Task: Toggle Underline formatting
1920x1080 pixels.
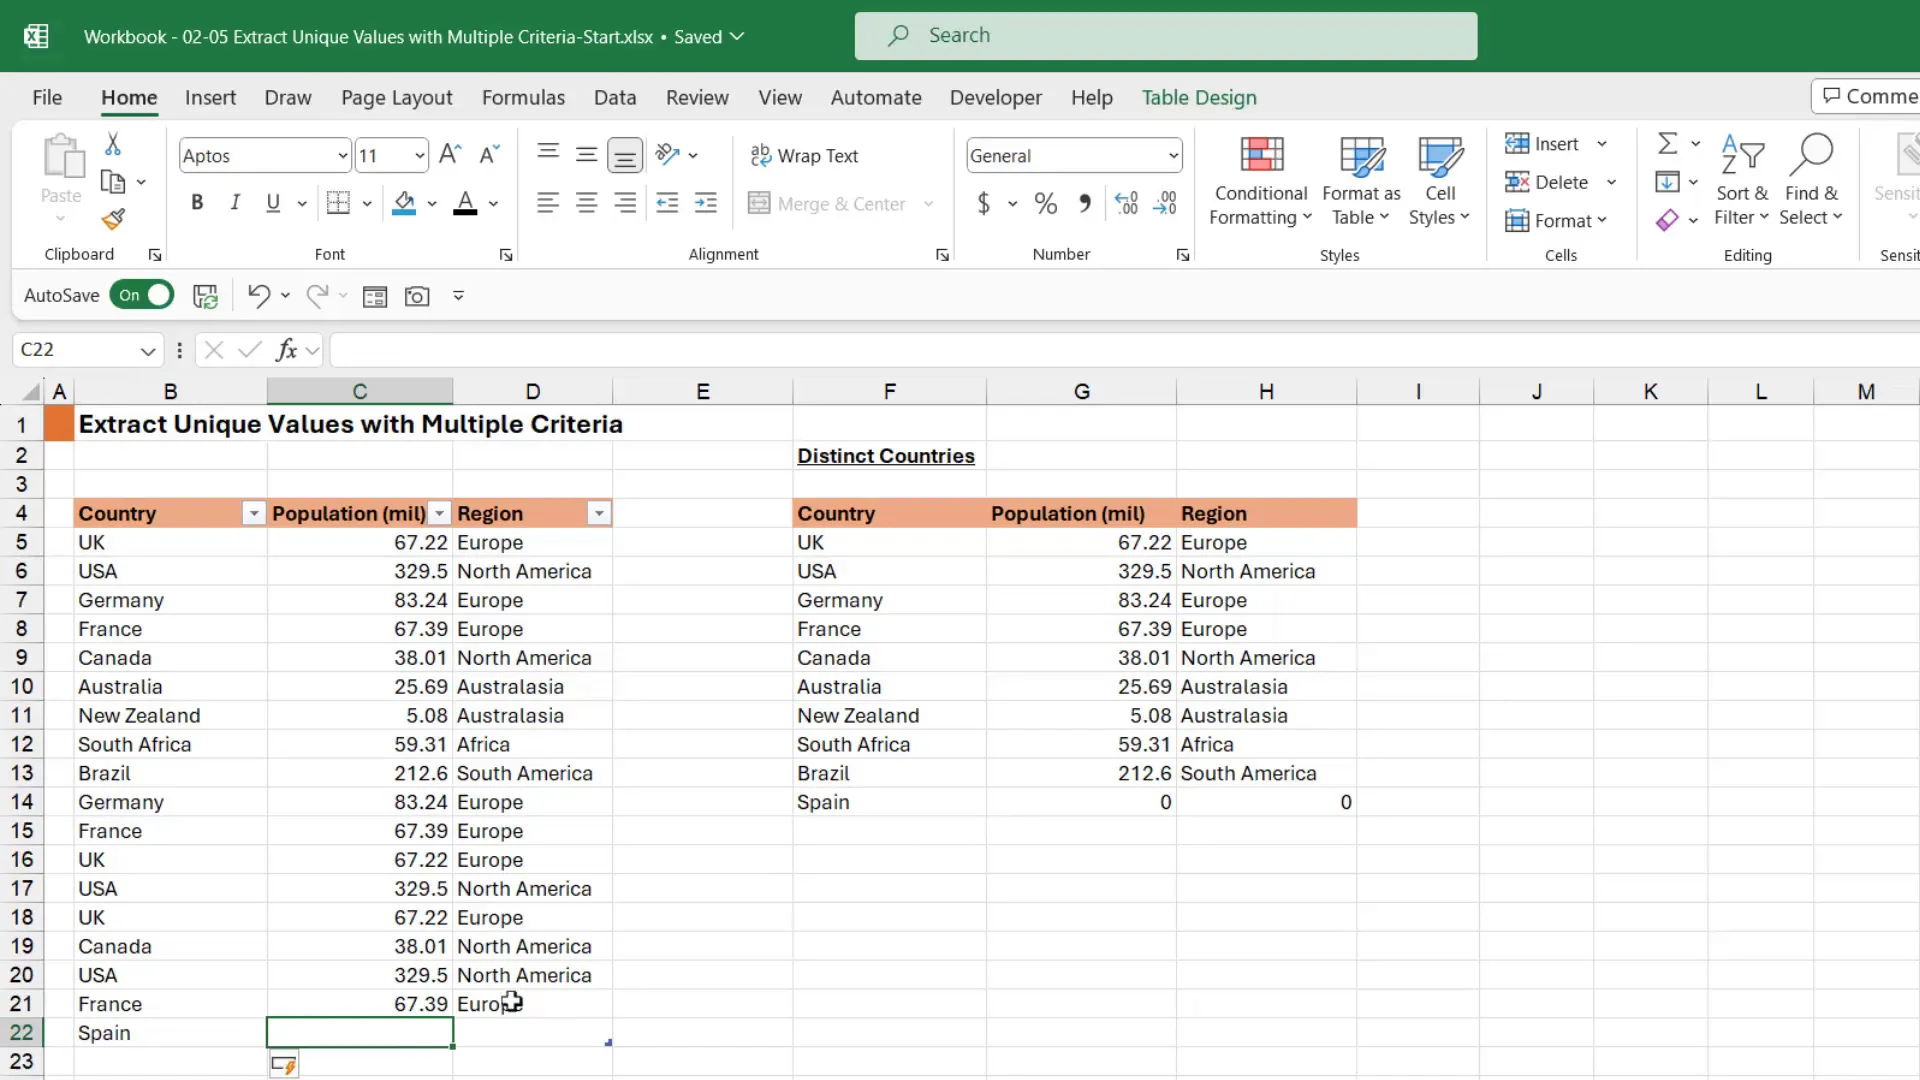Action: click(x=273, y=203)
